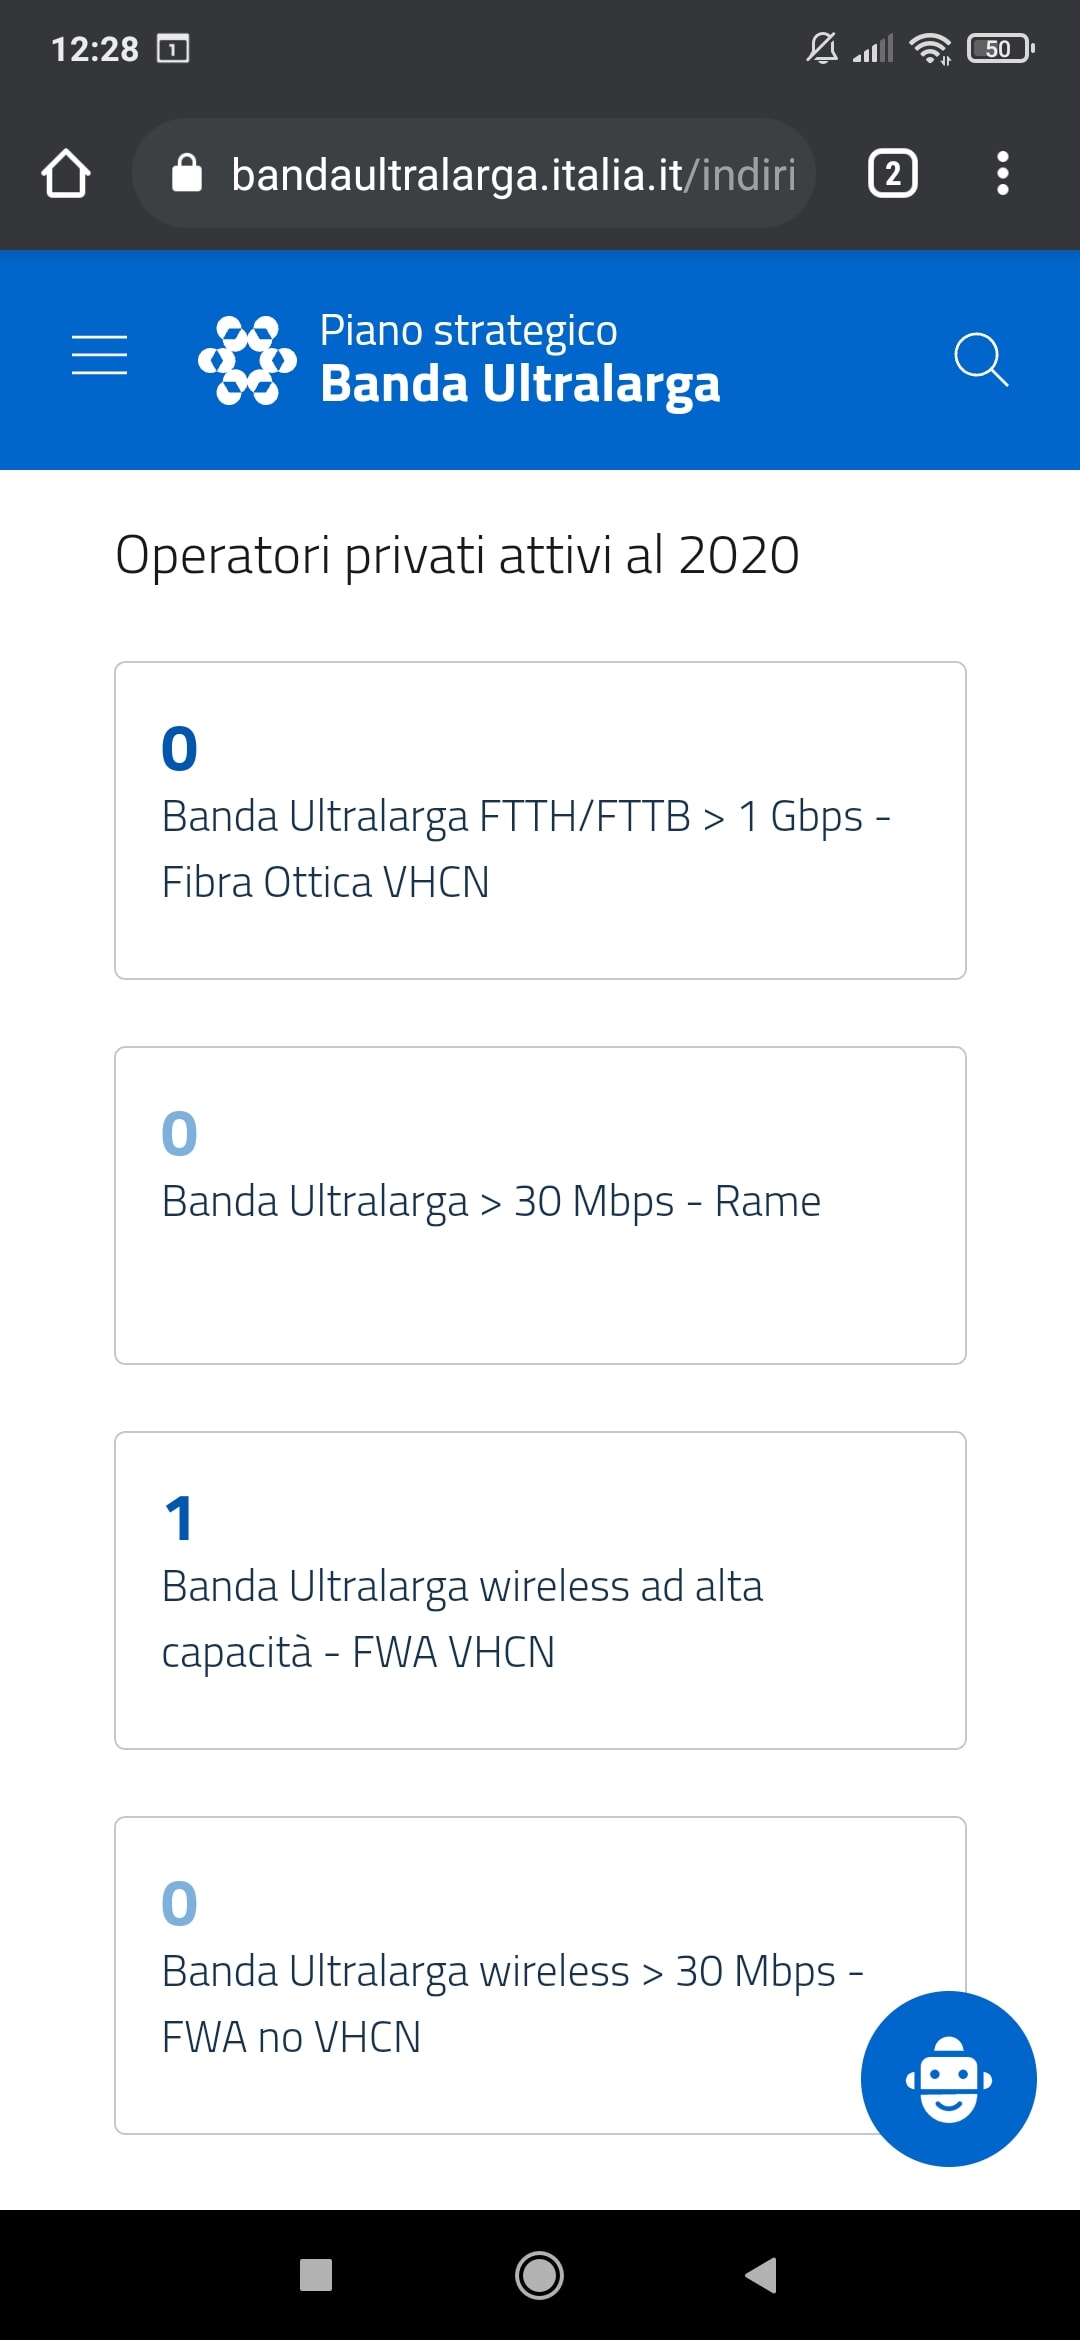Viewport: 1080px width, 2340px height.
Task: Select the FTTH/FTTB Fibra Ottica VHCN card
Action: coord(540,820)
